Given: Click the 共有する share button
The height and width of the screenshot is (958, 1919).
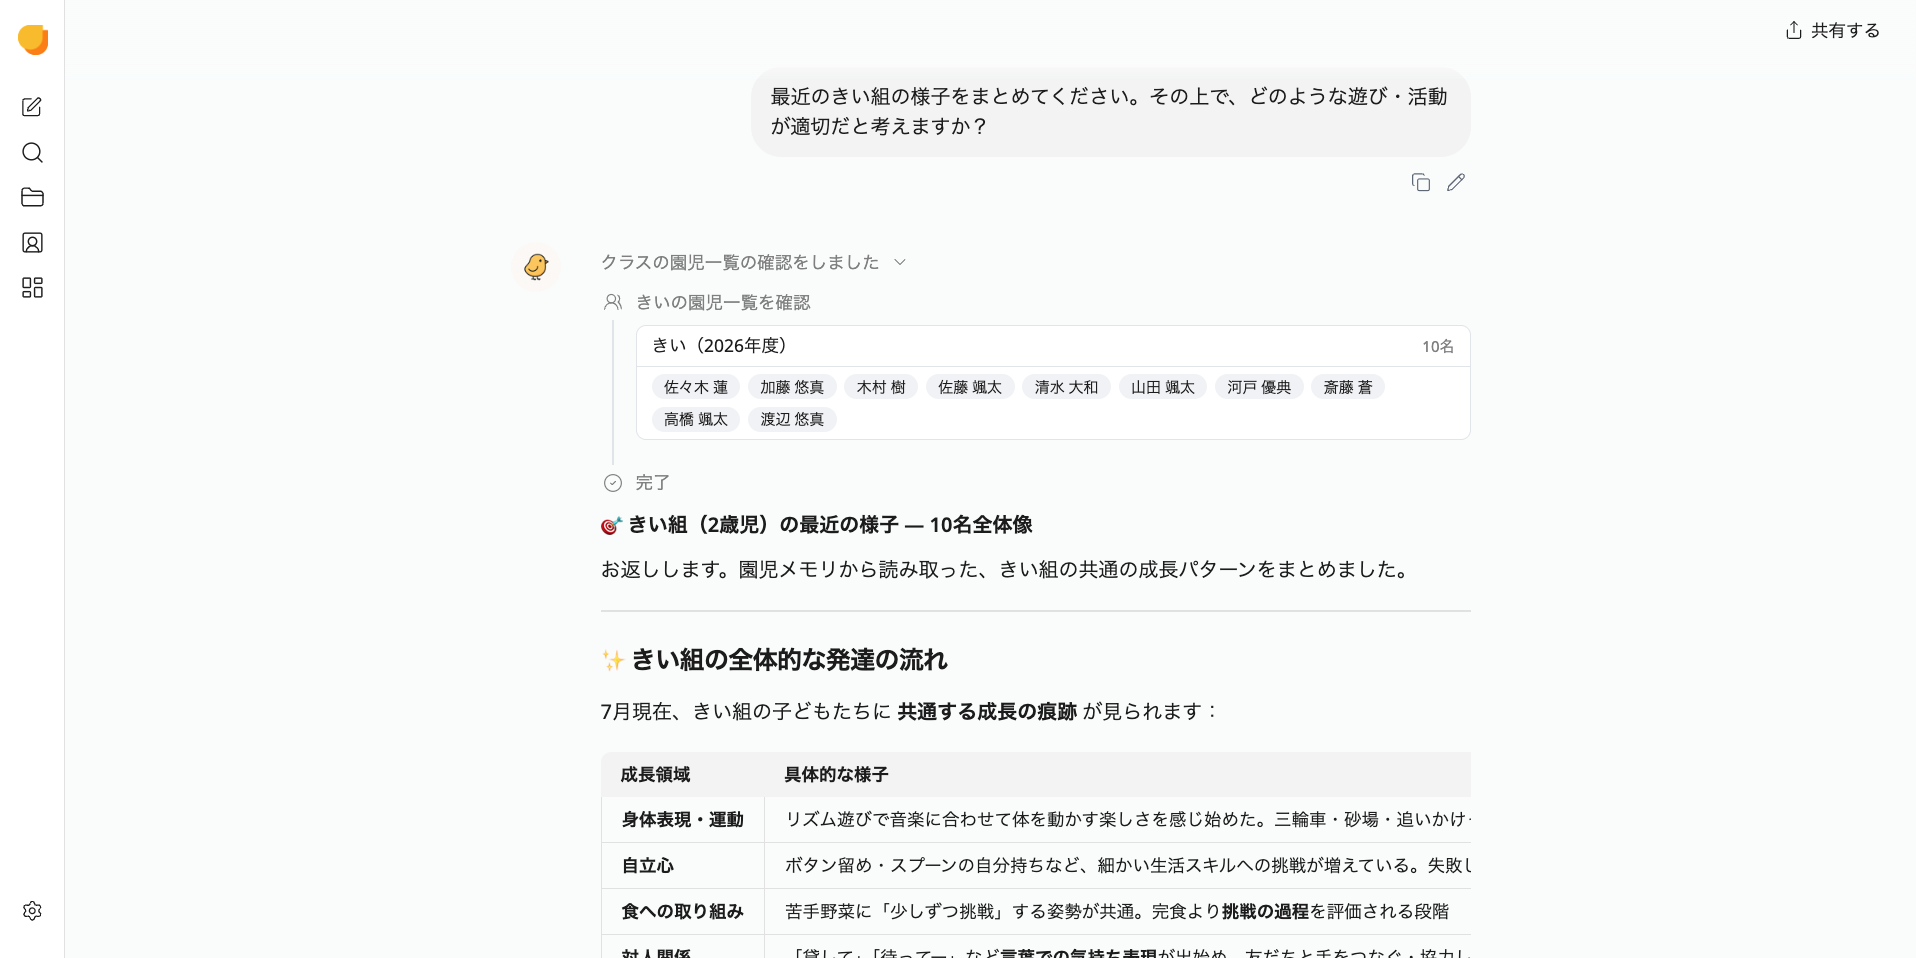Looking at the screenshot, I should [x=1832, y=30].
